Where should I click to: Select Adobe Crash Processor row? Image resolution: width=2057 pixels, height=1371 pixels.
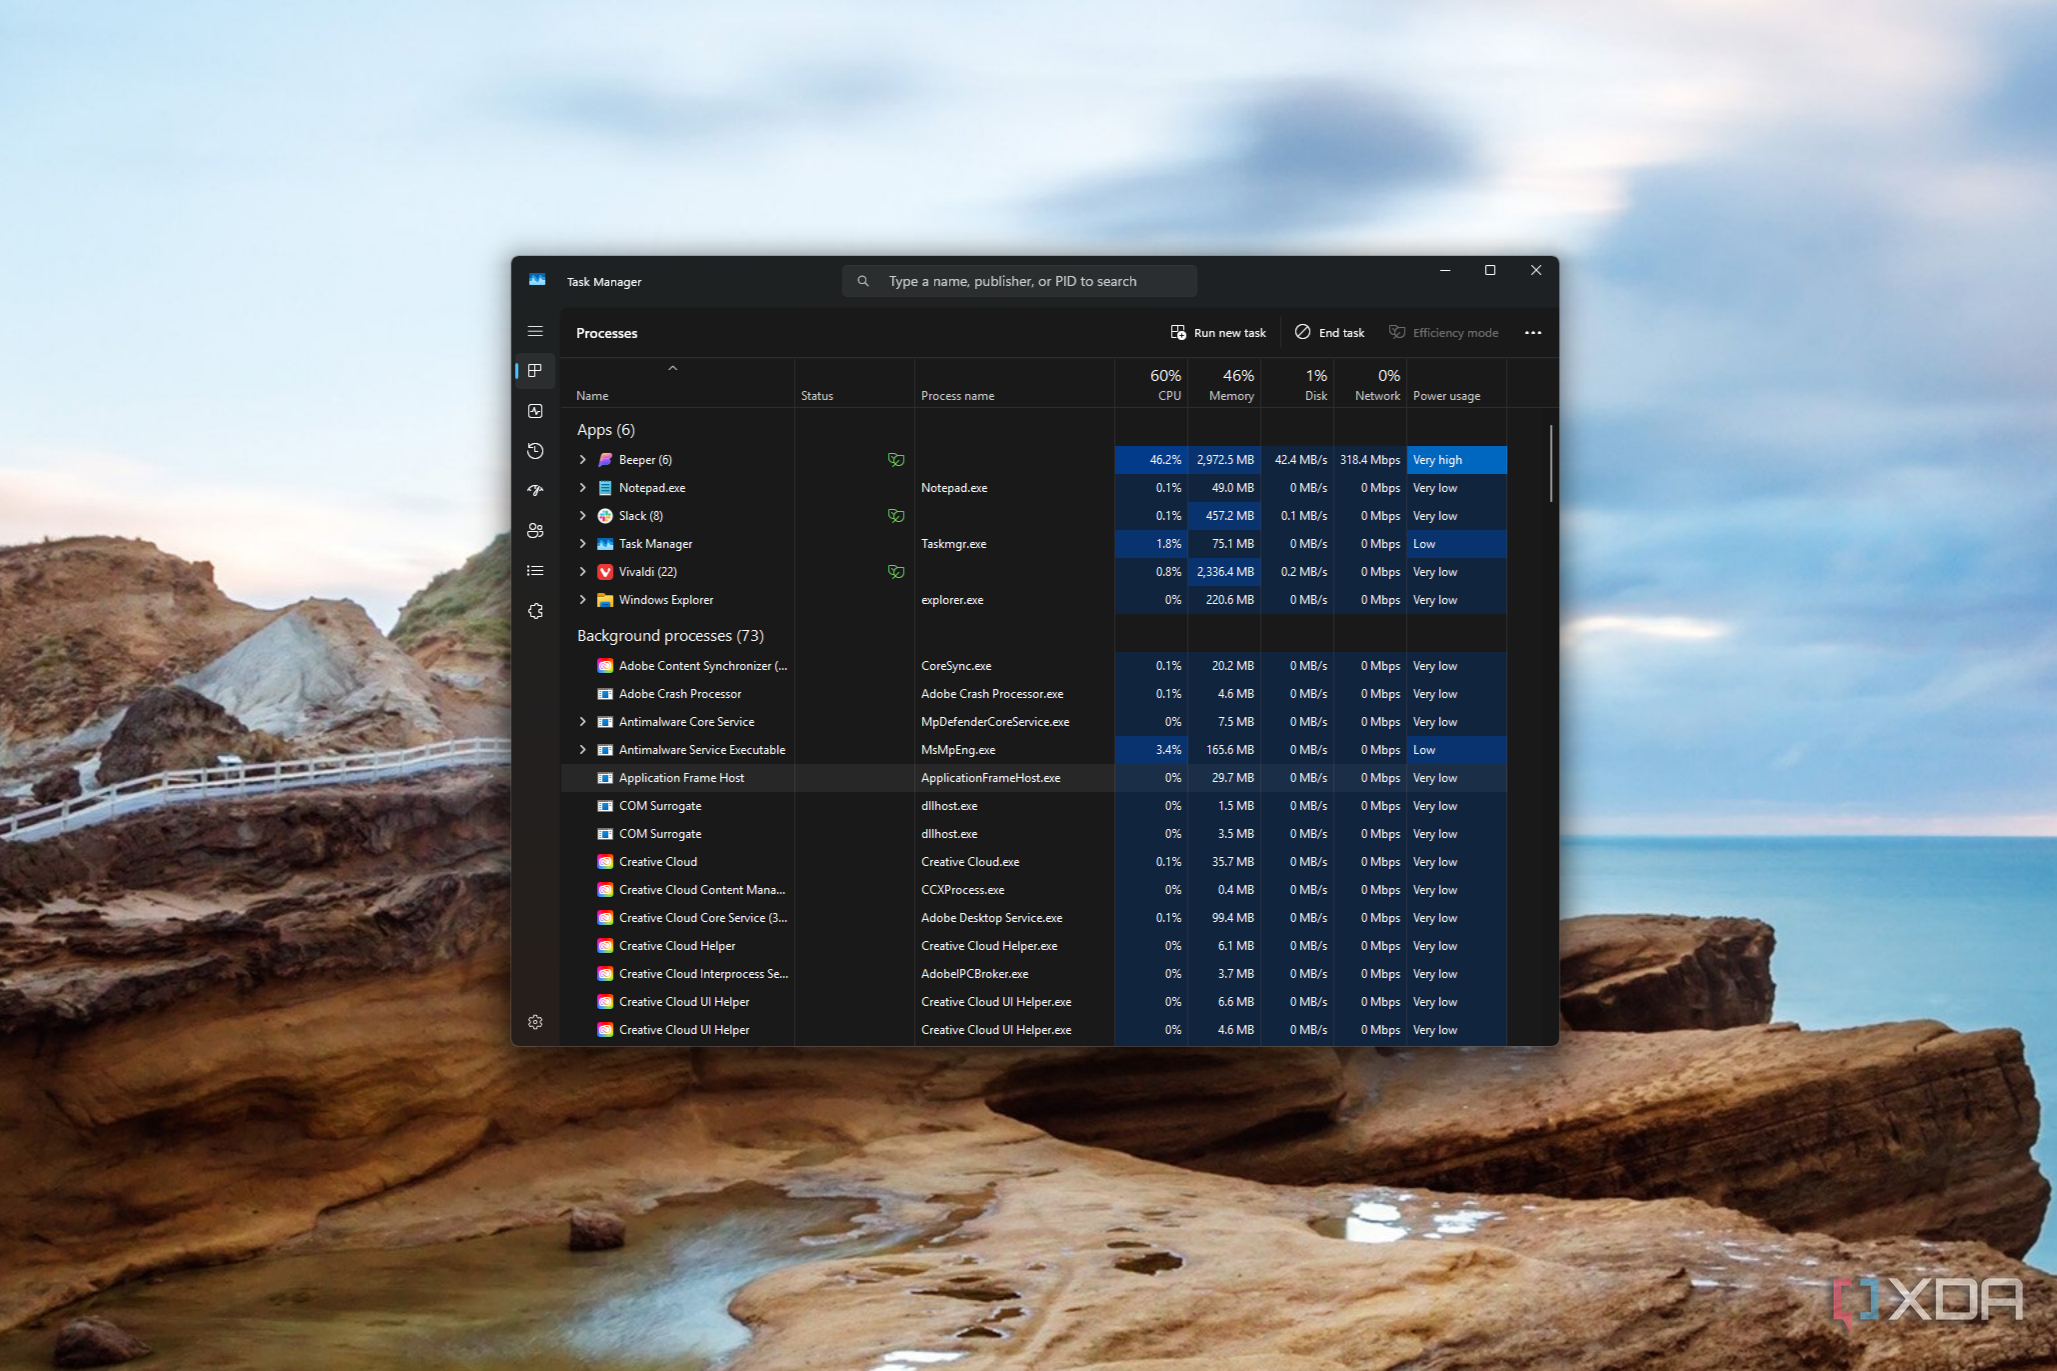tap(1034, 694)
